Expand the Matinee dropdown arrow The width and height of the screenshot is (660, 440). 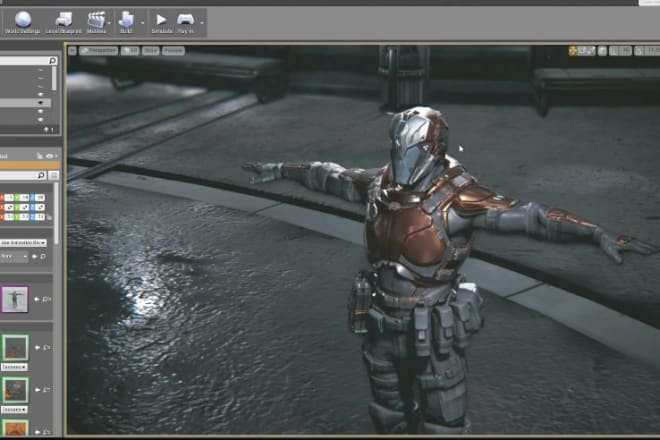click(x=110, y=22)
